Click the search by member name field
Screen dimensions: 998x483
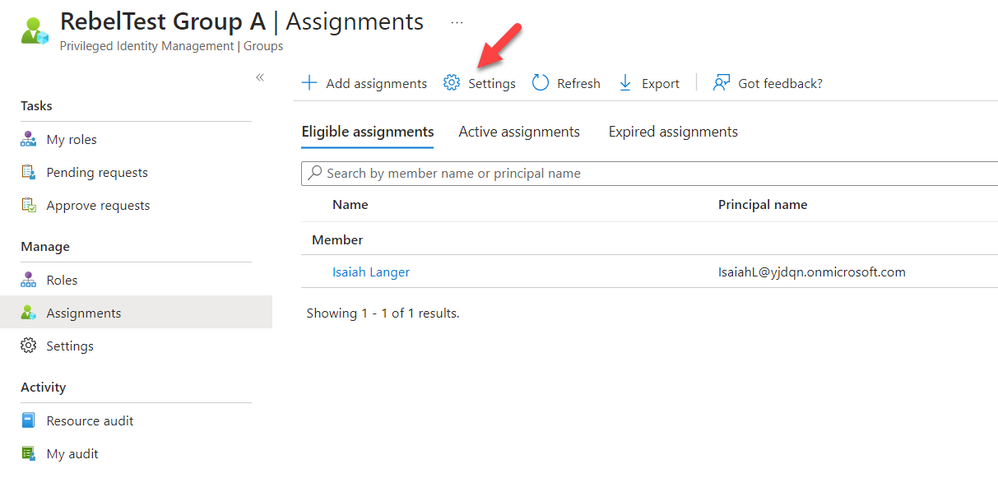click(x=650, y=173)
